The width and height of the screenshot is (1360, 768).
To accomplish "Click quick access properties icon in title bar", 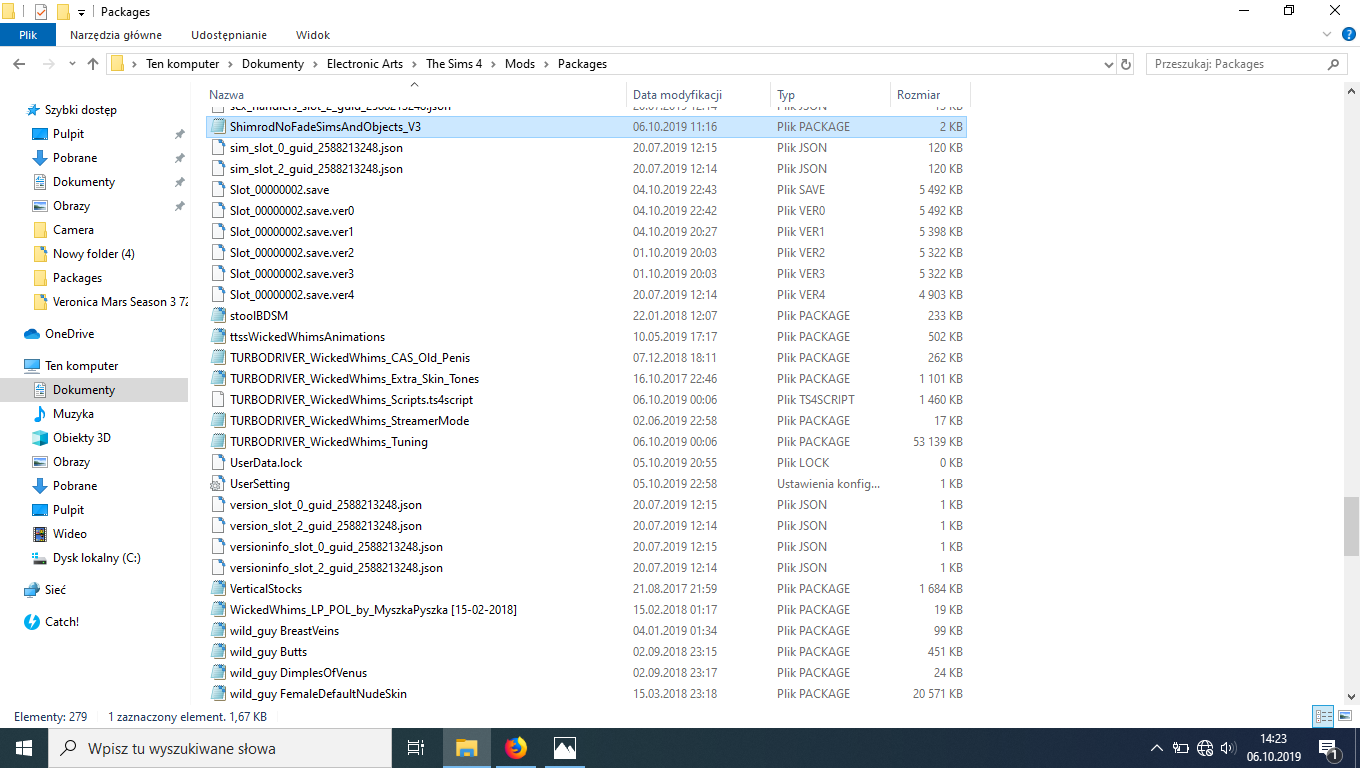I will click(x=41, y=12).
